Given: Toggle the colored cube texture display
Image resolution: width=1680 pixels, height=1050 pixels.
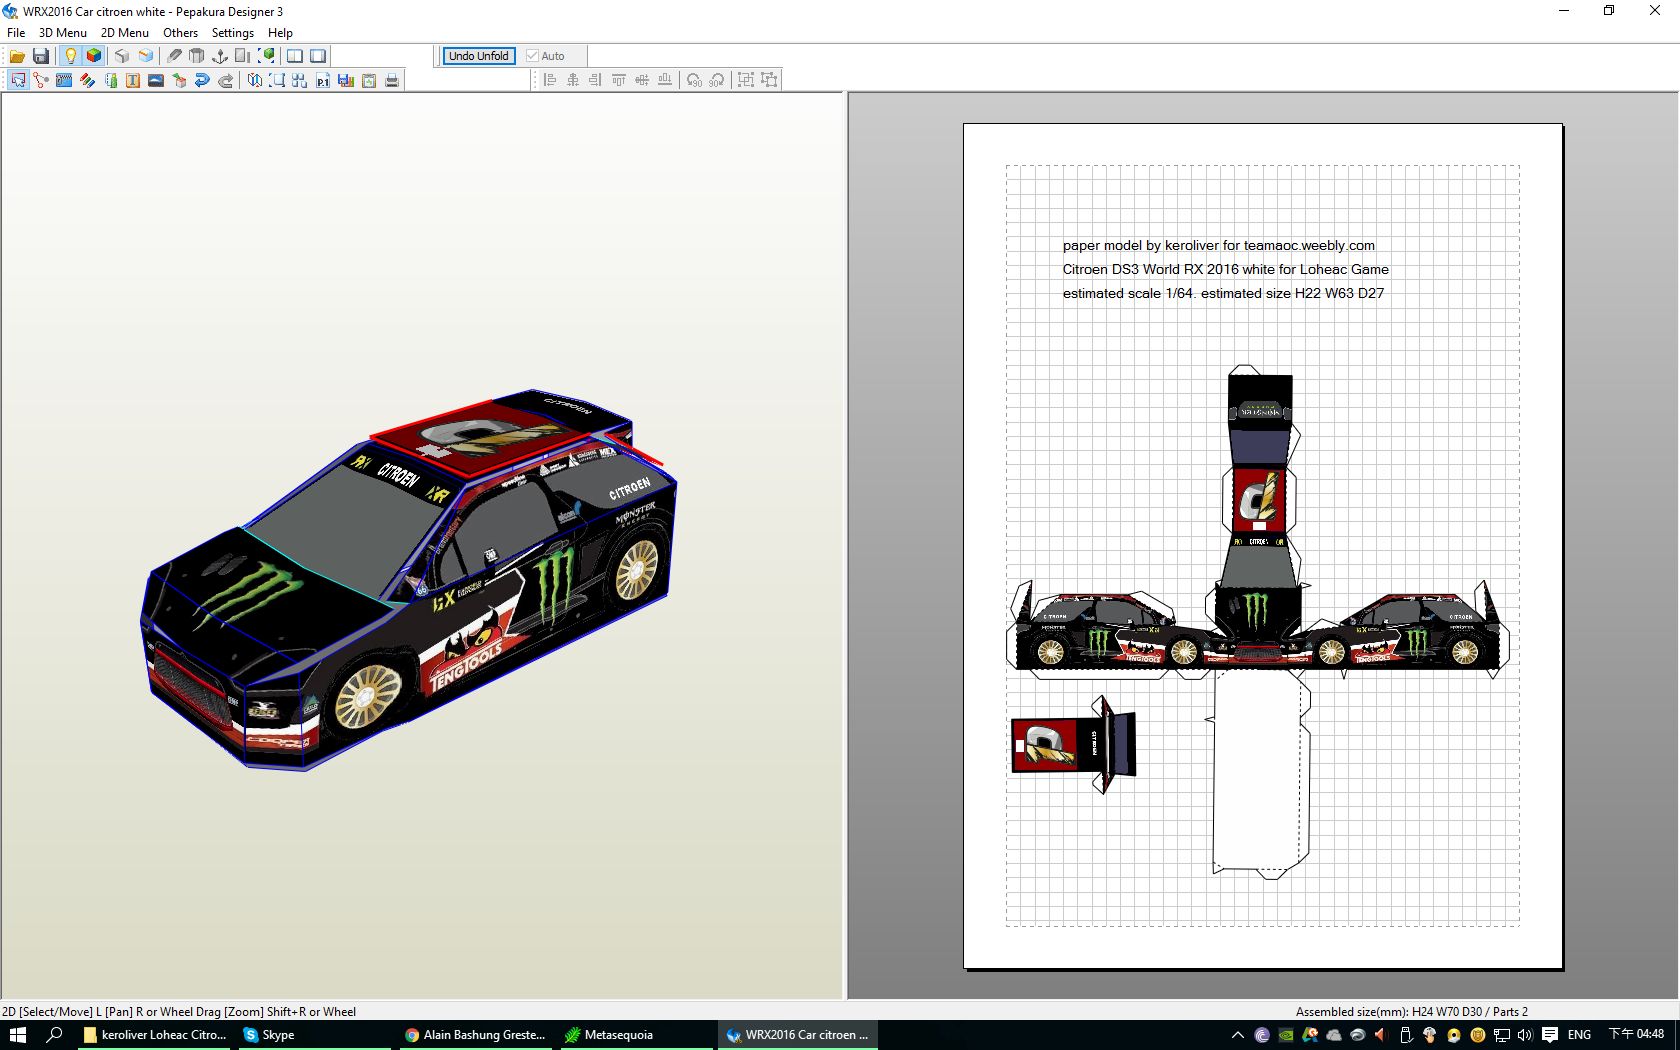Looking at the screenshot, I should [x=94, y=56].
